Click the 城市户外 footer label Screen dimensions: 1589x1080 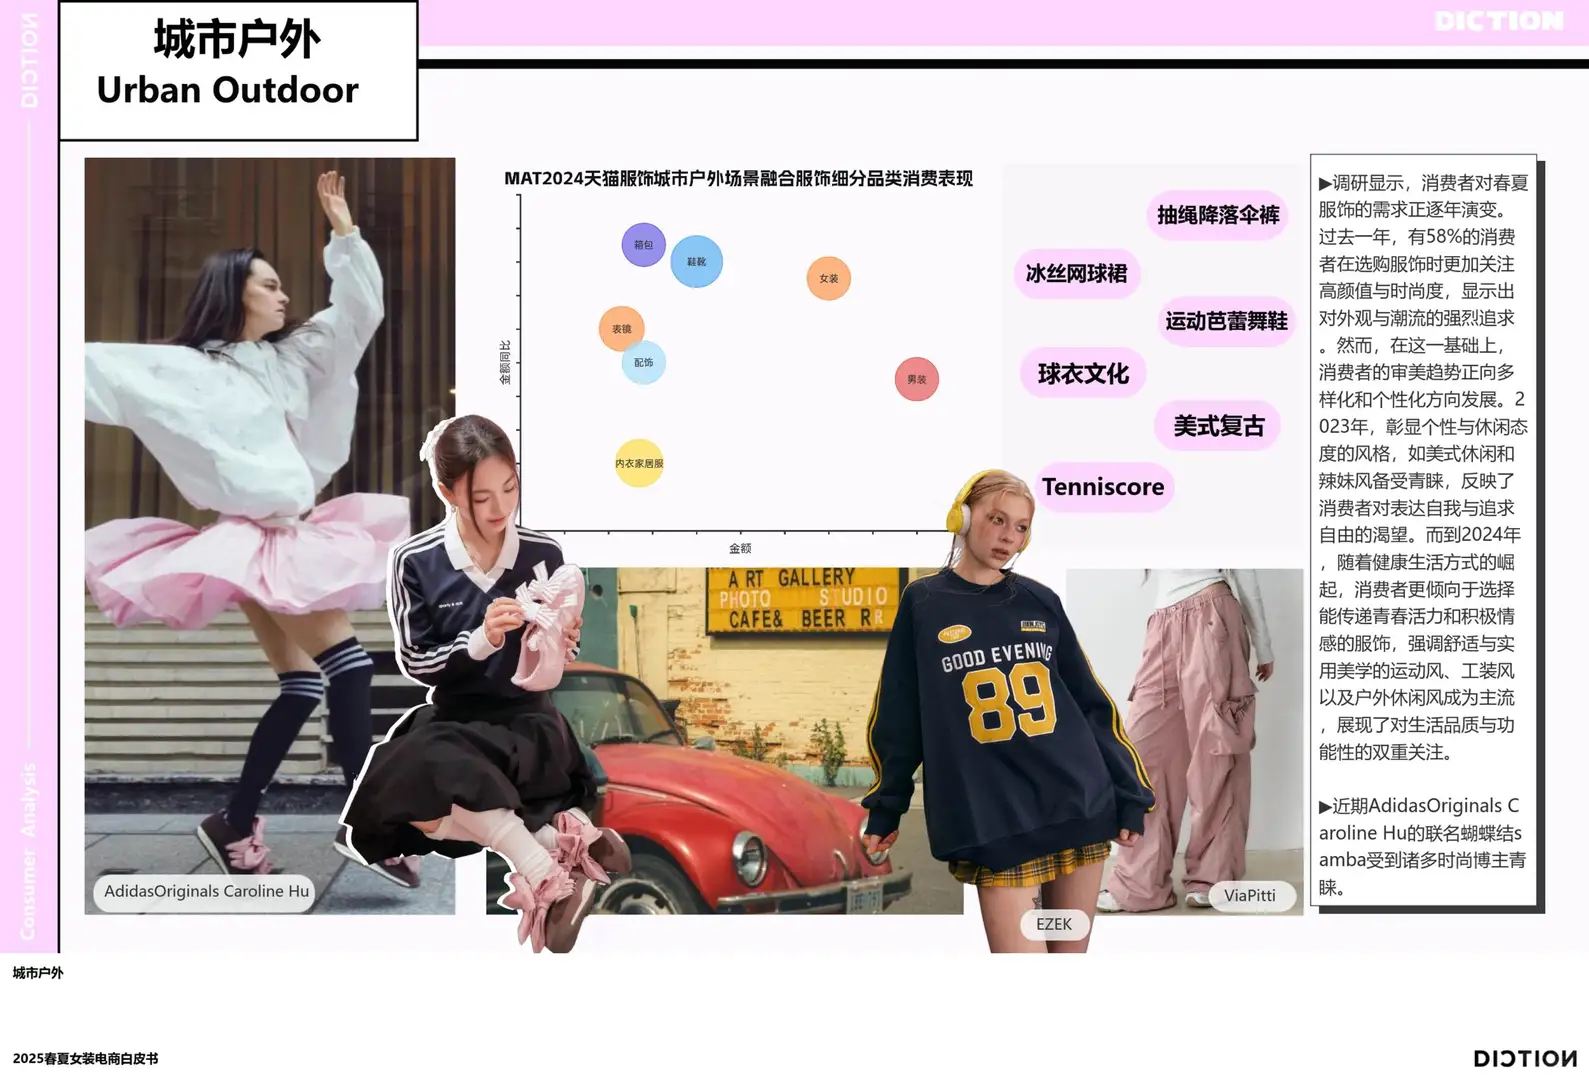pyautogui.click(x=38, y=973)
